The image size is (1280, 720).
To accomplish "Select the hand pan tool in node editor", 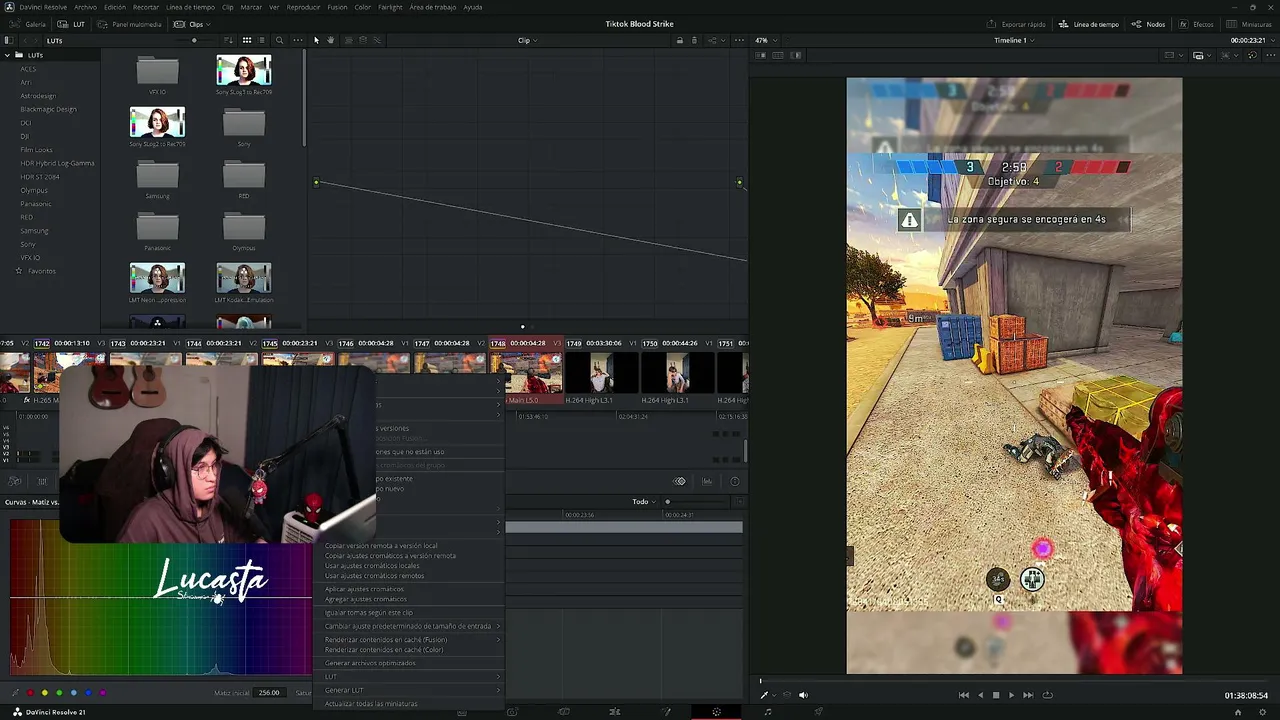I will (x=330, y=40).
